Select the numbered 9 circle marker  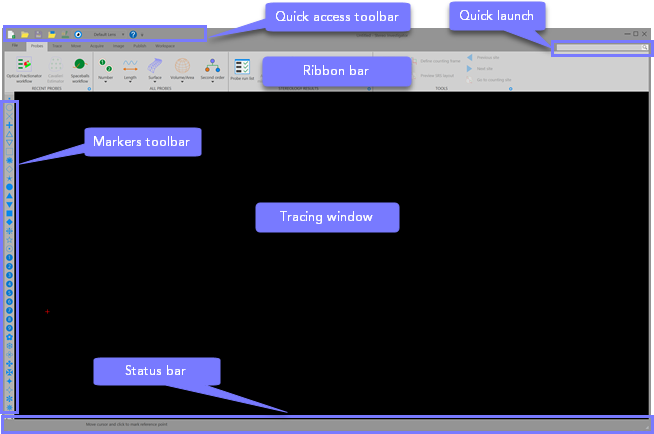pos(9,328)
